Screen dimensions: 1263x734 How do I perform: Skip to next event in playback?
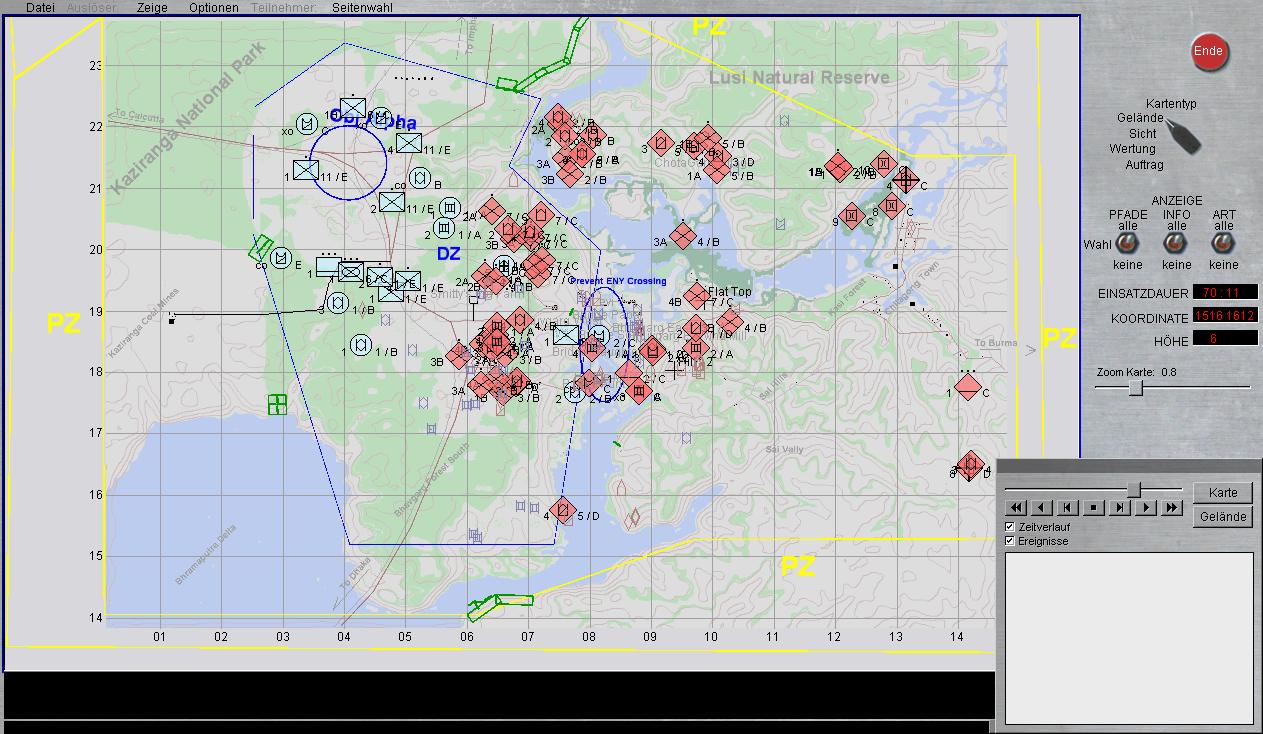[x=1119, y=508]
